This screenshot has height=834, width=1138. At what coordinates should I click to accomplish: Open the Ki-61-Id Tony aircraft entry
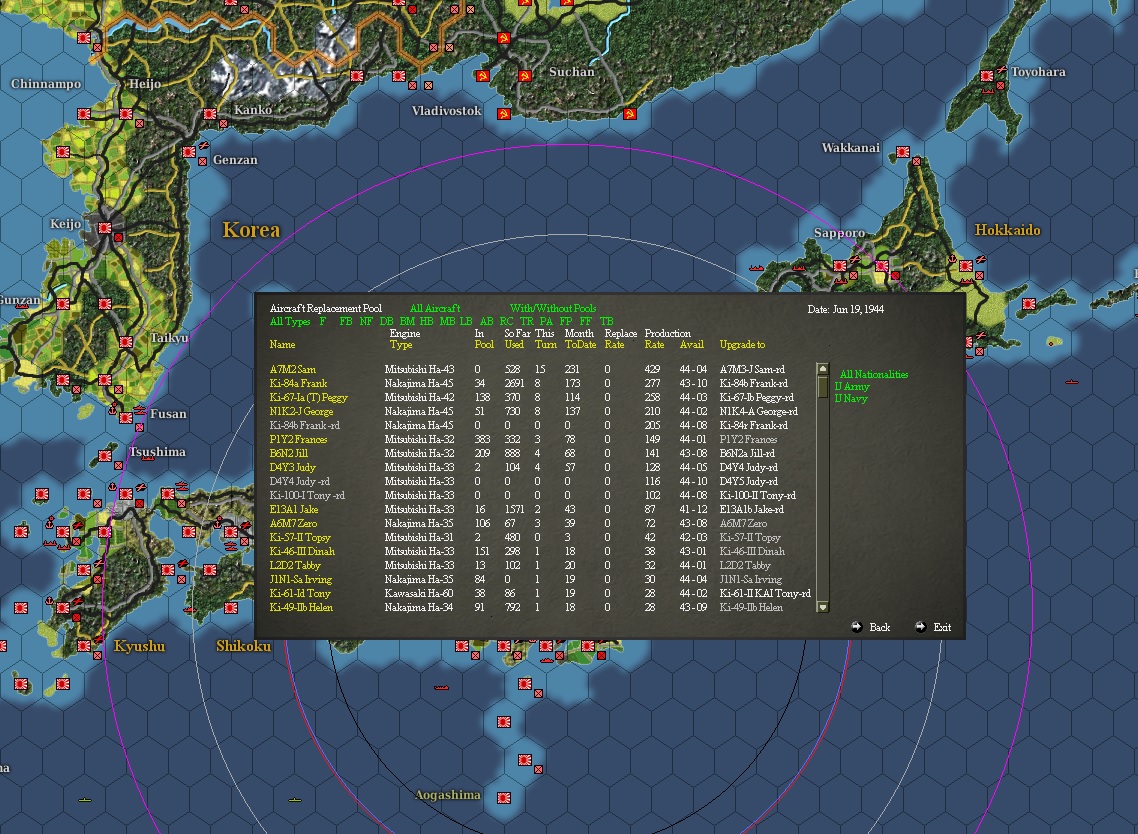pyautogui.click(x=300, y=593)
